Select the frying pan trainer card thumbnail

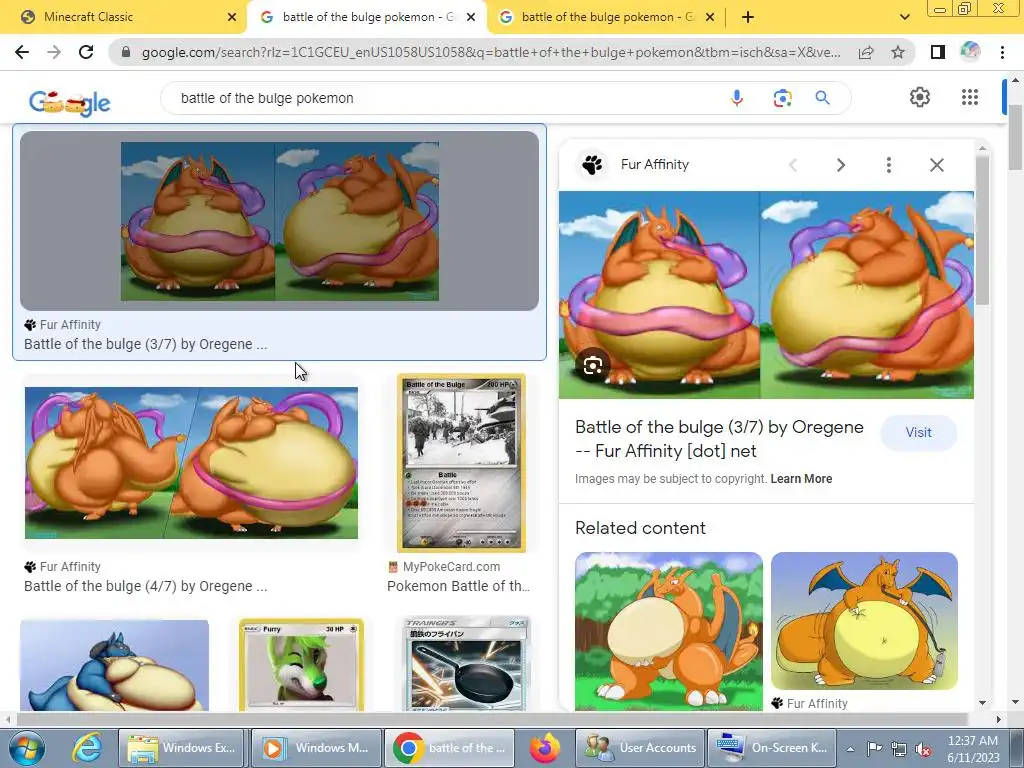pos(466,664)
